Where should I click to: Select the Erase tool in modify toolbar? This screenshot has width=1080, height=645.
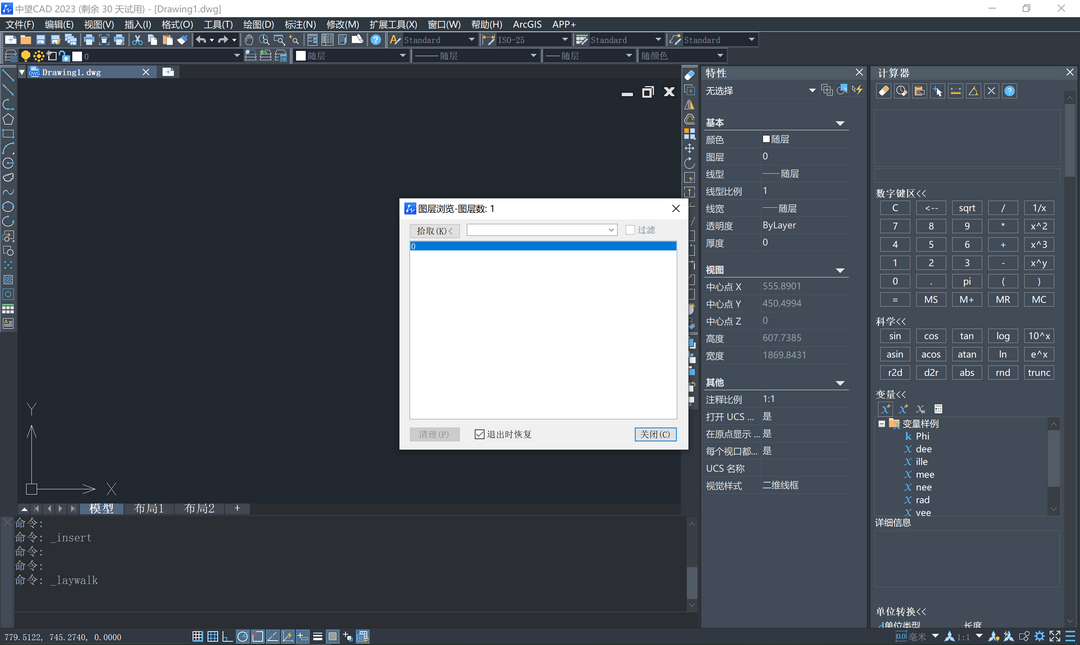(689, 75)
